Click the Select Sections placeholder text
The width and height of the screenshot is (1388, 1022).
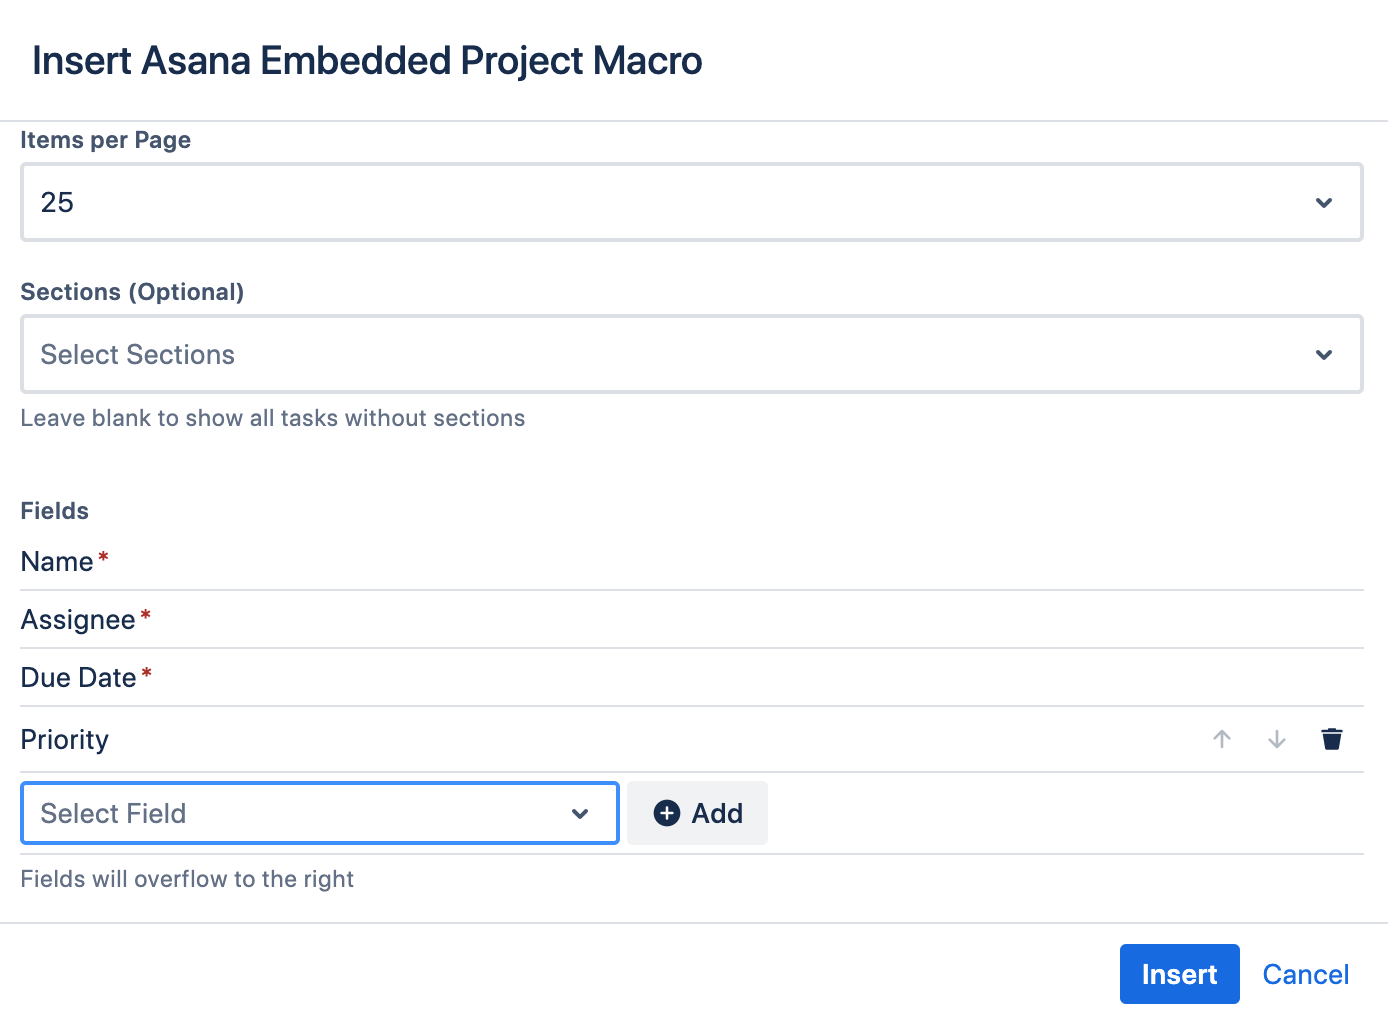point(138,355)
